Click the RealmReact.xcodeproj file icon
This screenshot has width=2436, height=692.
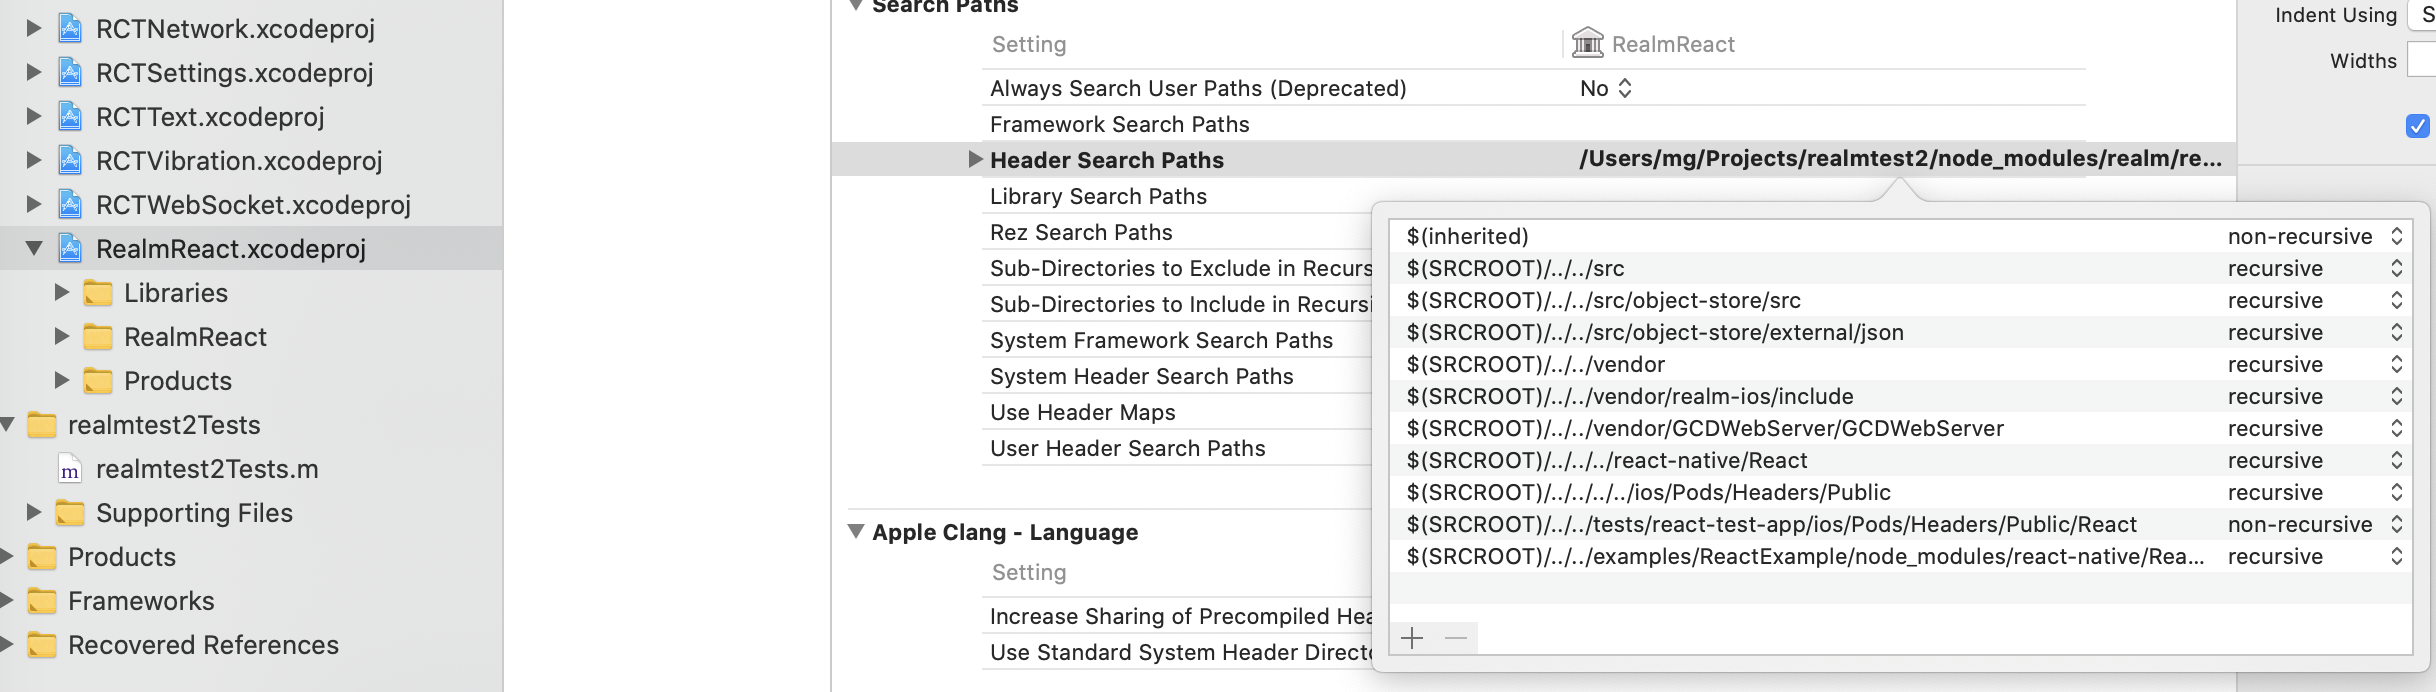coord(70,249)
